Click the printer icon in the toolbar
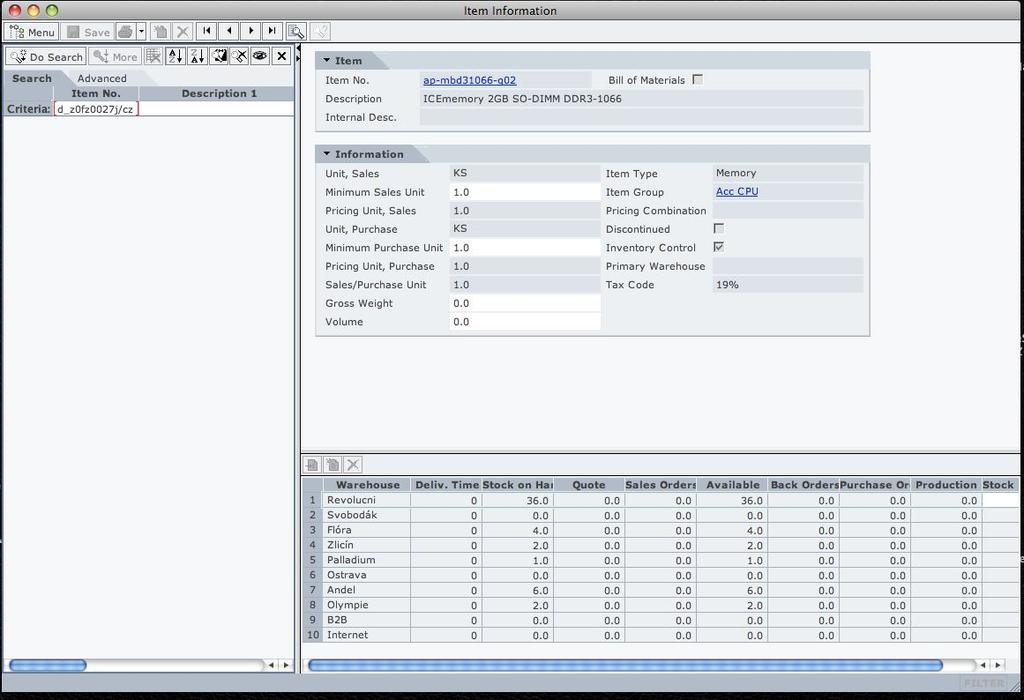 coord(126,31)
